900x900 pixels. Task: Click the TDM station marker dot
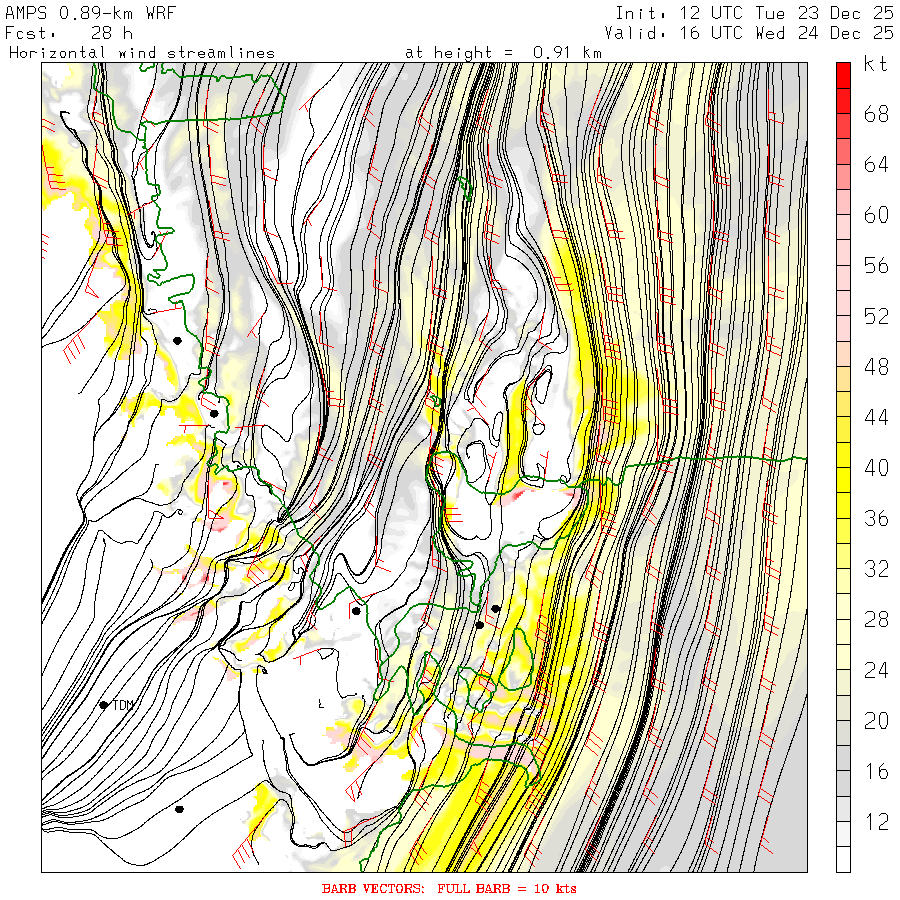point(104,705)
